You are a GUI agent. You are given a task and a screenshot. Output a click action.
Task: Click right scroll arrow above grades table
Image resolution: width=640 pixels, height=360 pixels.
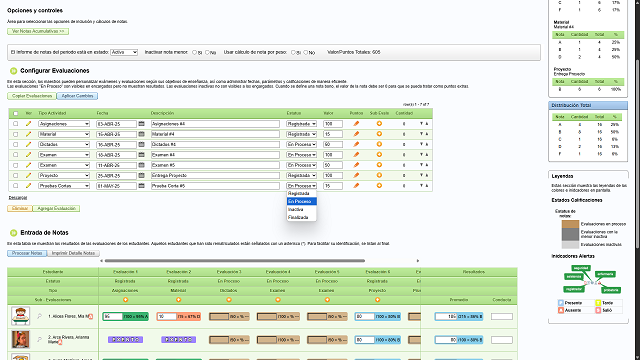click(x=418, y=261)
